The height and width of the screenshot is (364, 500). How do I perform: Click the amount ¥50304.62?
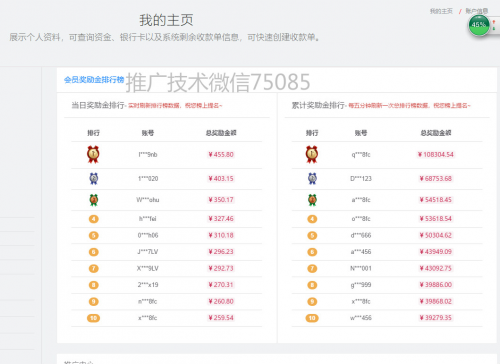click(436, 235)
